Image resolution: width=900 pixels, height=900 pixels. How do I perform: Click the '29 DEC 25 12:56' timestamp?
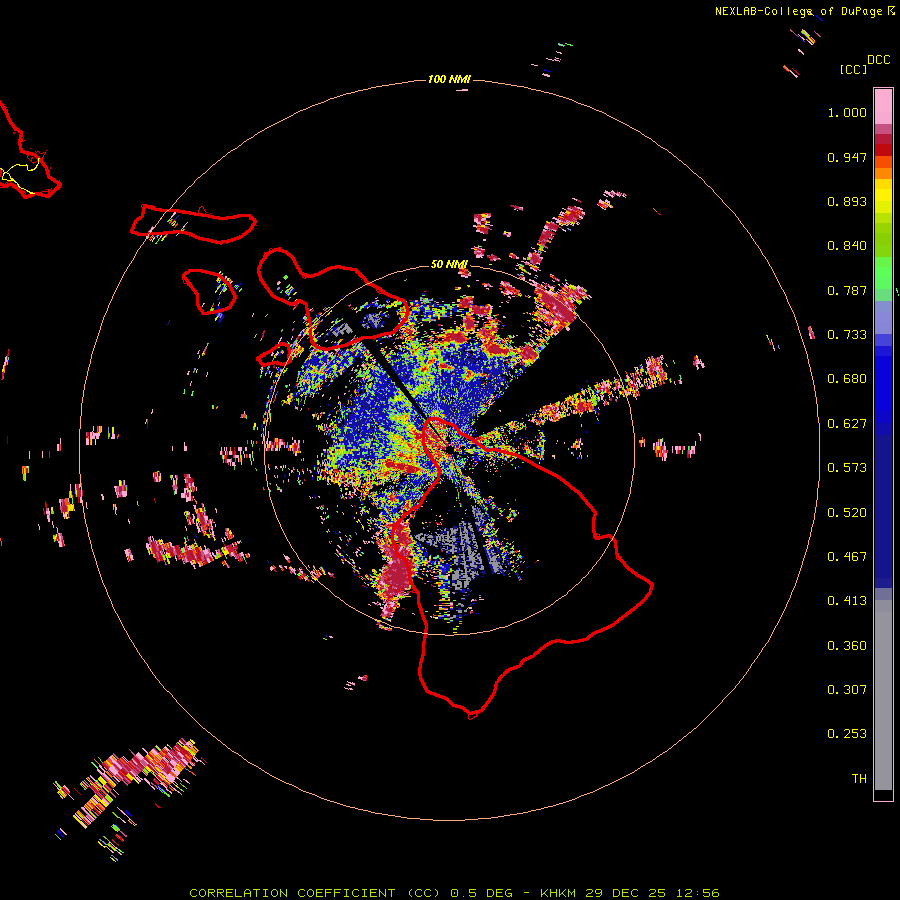click(x=653, y=893)
